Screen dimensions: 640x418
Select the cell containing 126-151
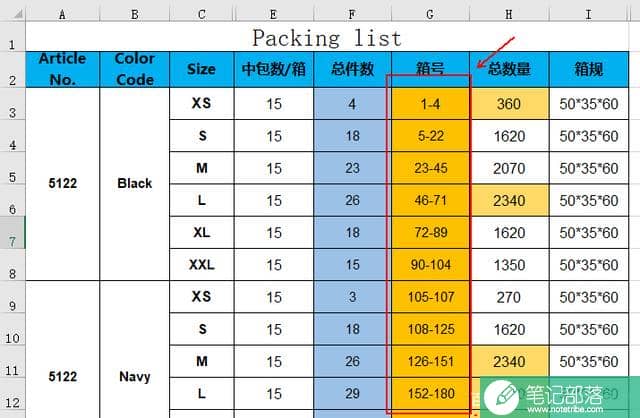430,361
